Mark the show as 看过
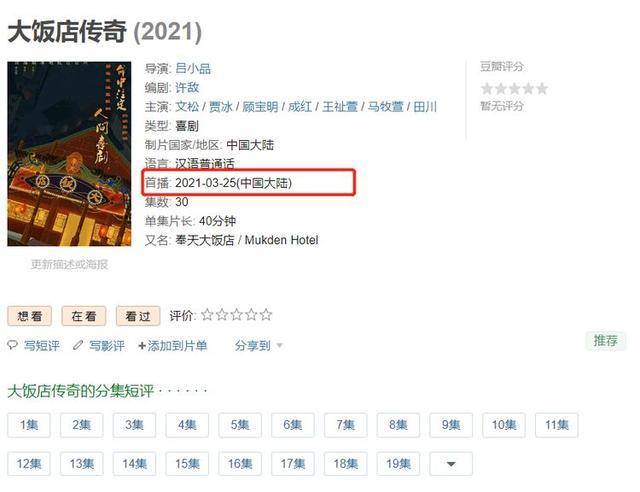This screenshot has height=492, width=640. pyautogui.click(x=138, y=316)
